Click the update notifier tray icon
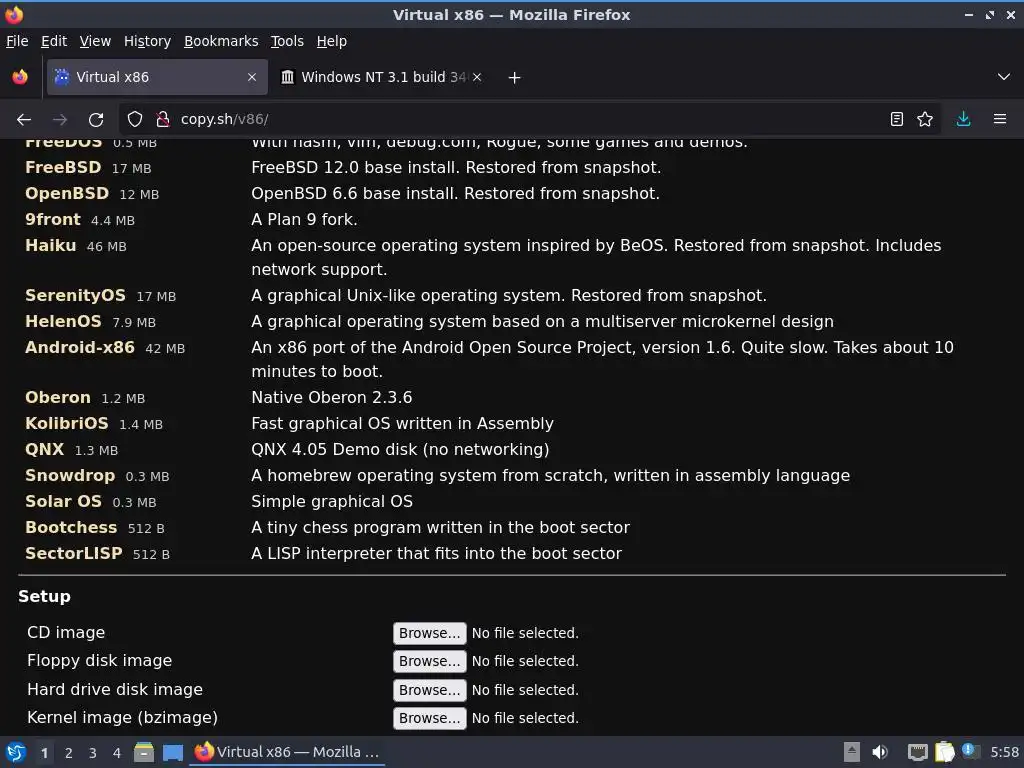This screenshot has height=768, width=1024. tap(970, 751)
